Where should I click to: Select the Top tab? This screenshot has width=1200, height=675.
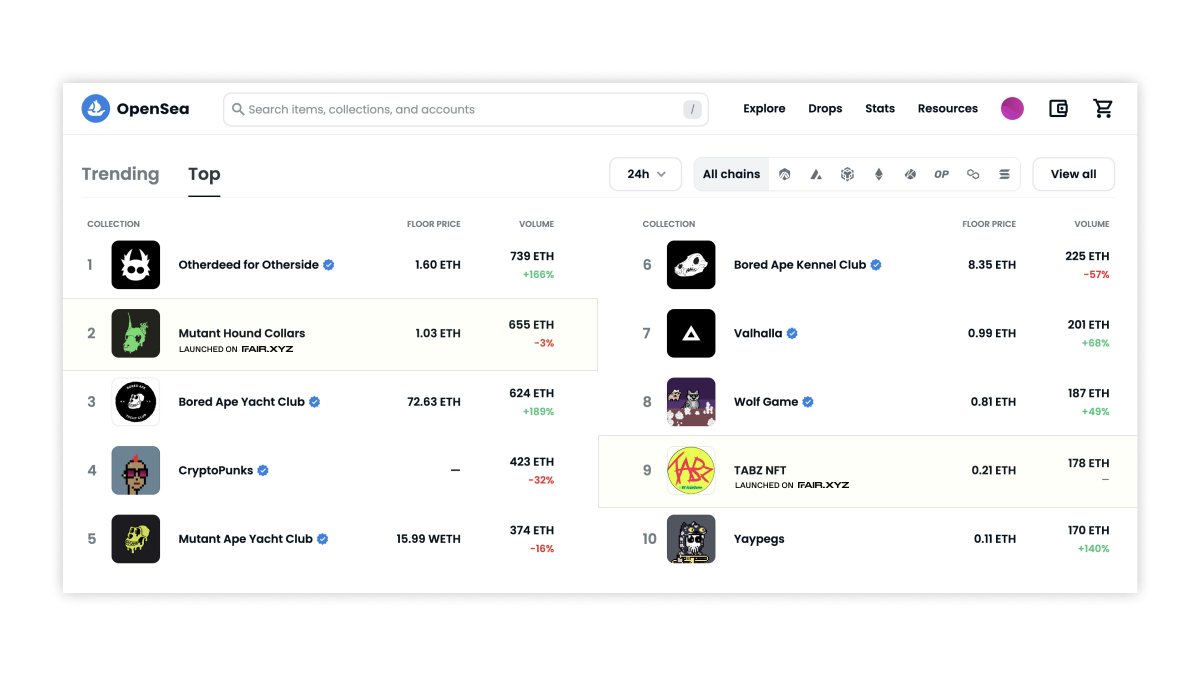coord(204,174)
